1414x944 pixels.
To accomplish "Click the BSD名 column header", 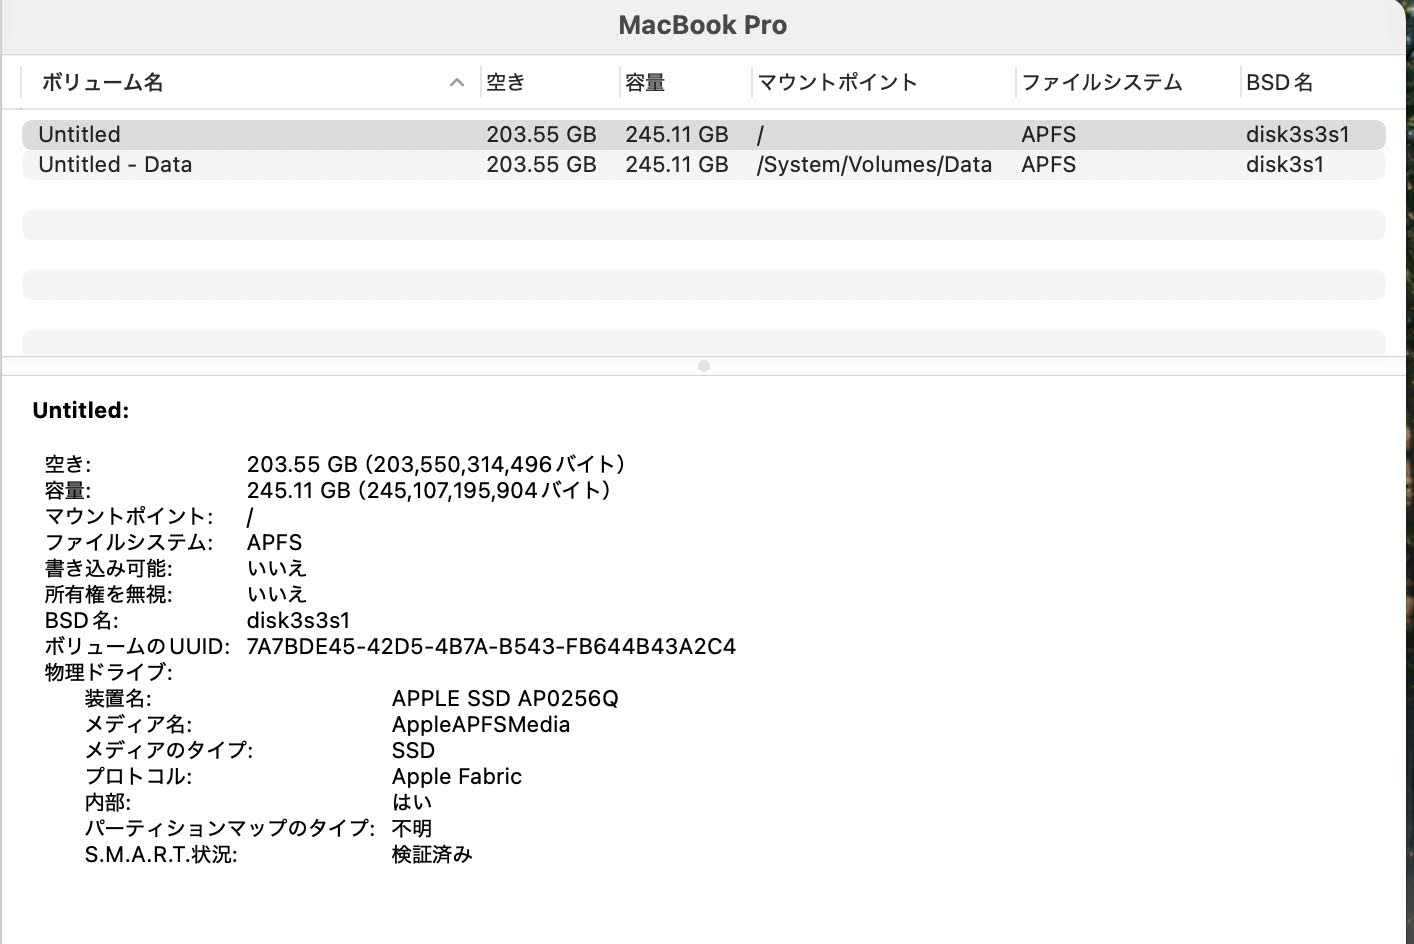I will click(x=1280, y=83).
